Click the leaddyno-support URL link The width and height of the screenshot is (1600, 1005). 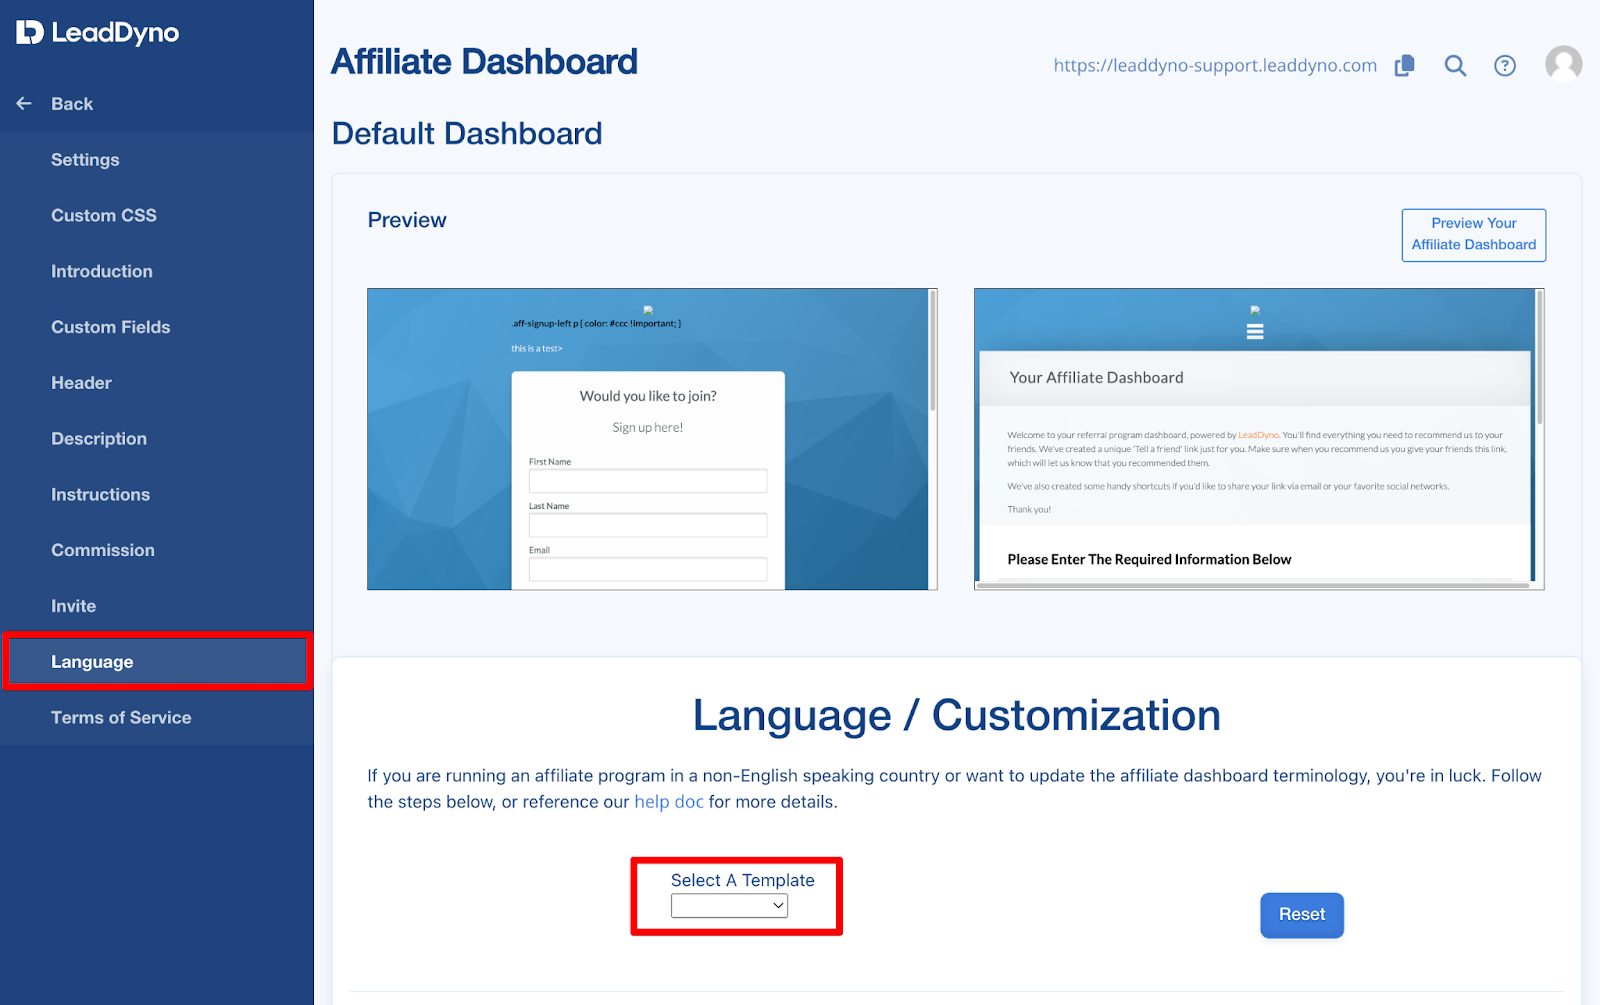pos(1215,65)
